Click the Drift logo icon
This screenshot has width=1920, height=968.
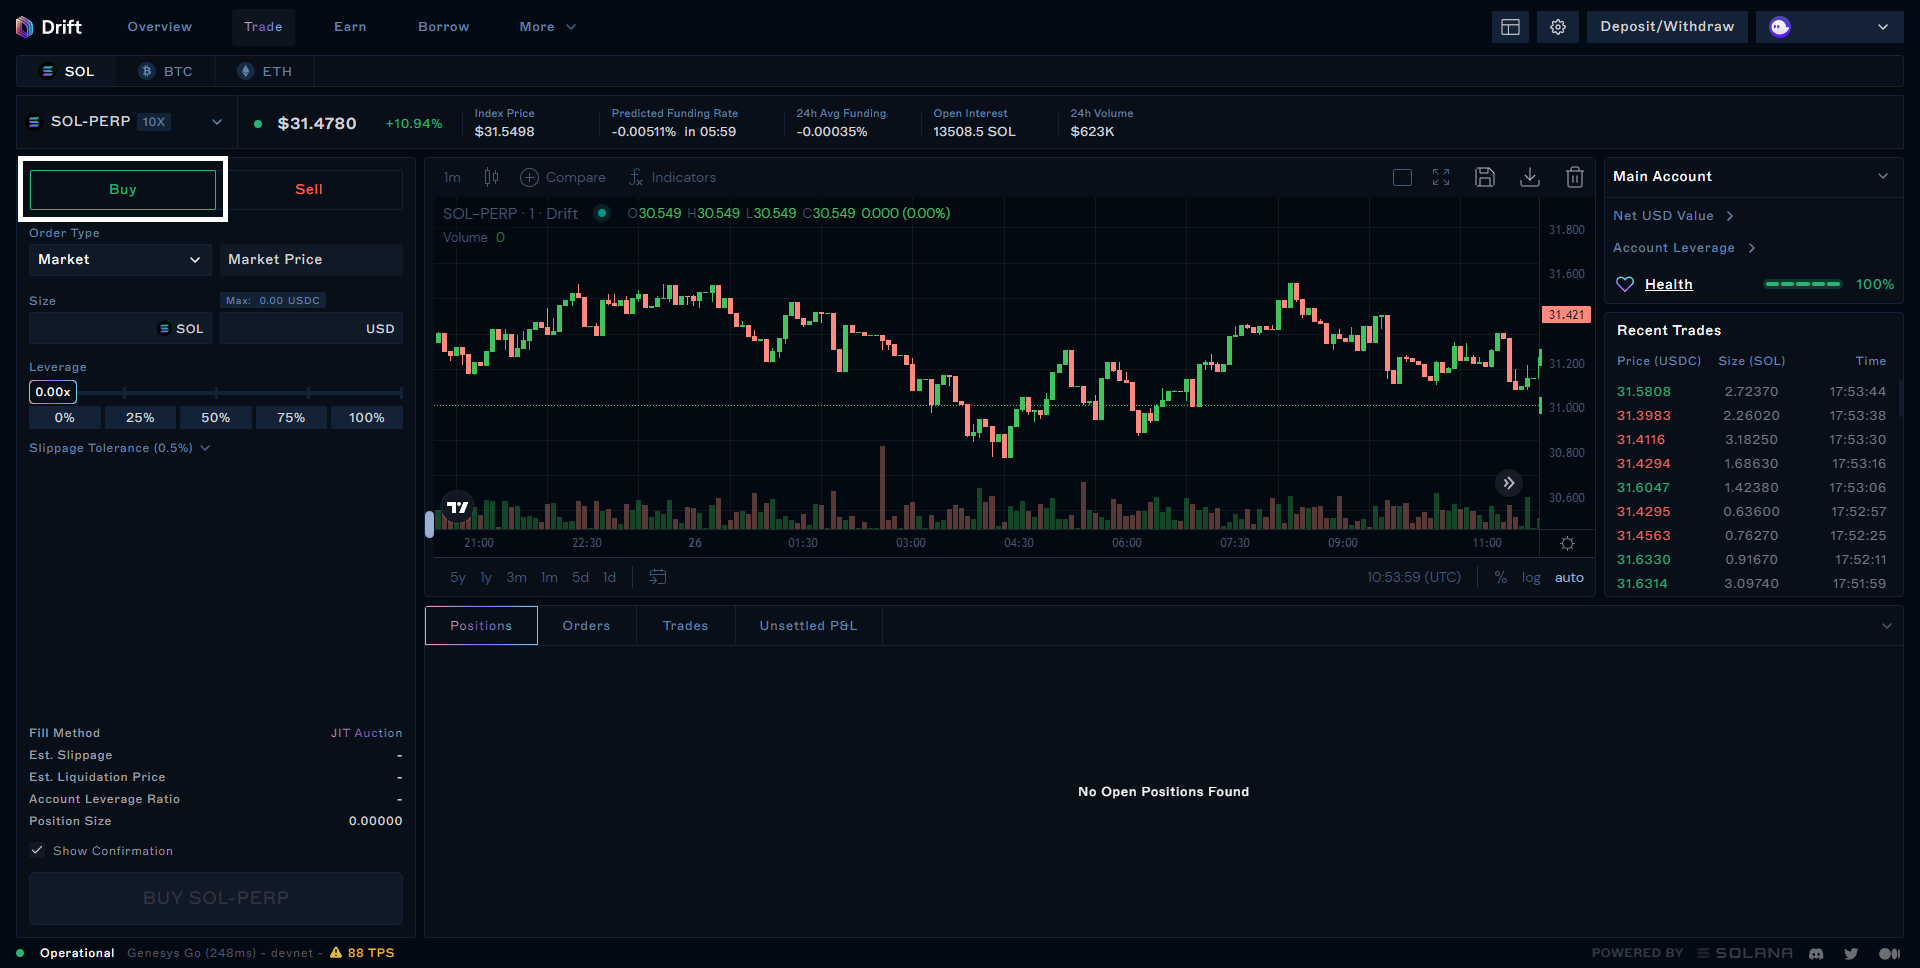tap(25, 27)
